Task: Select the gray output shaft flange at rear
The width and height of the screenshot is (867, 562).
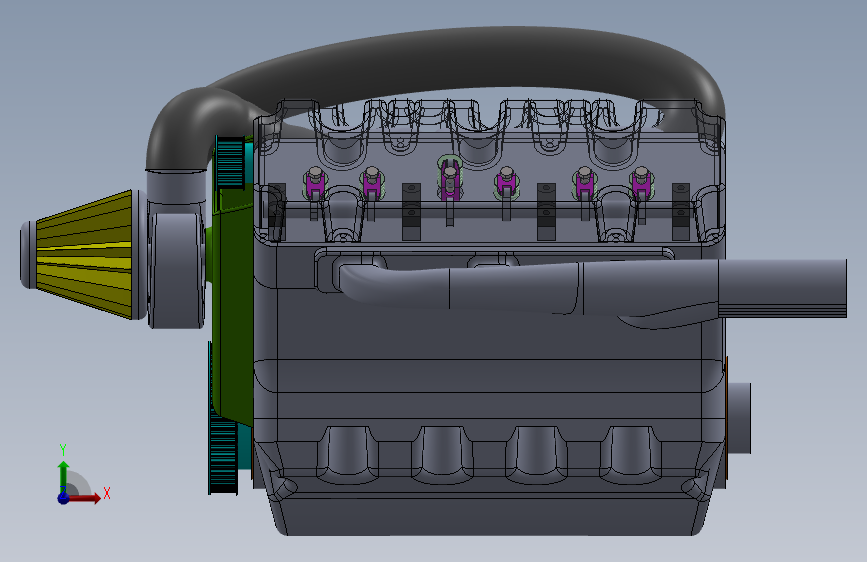Action: pos(738,418)
